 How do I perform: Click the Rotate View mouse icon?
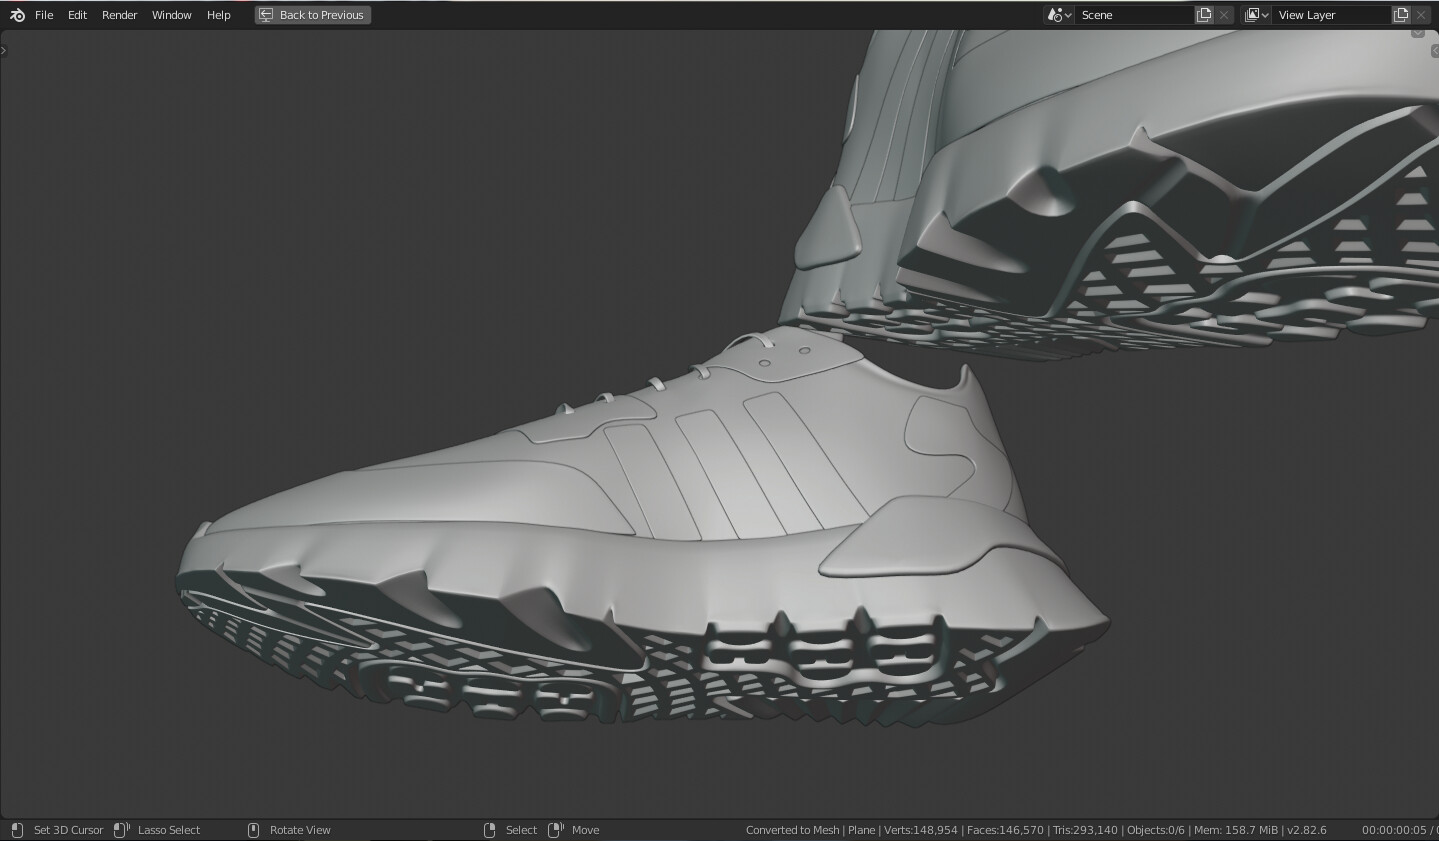pos(253,830)
